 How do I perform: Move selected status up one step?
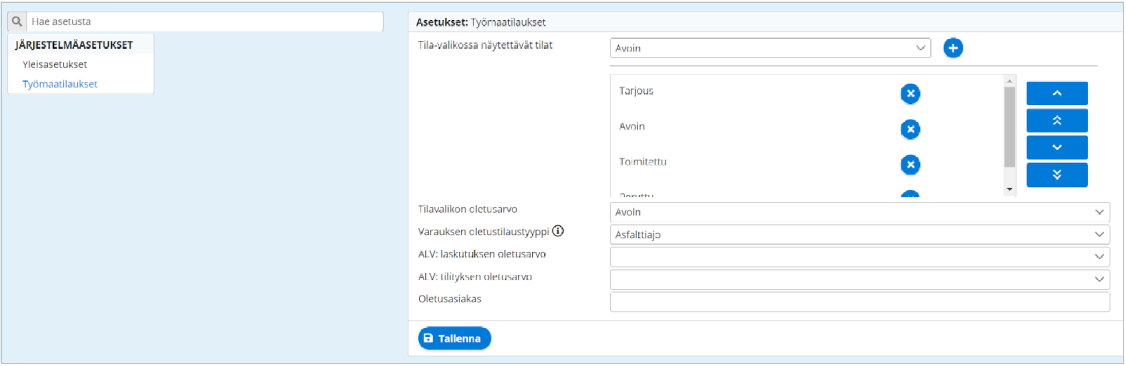click(1057, 93)
